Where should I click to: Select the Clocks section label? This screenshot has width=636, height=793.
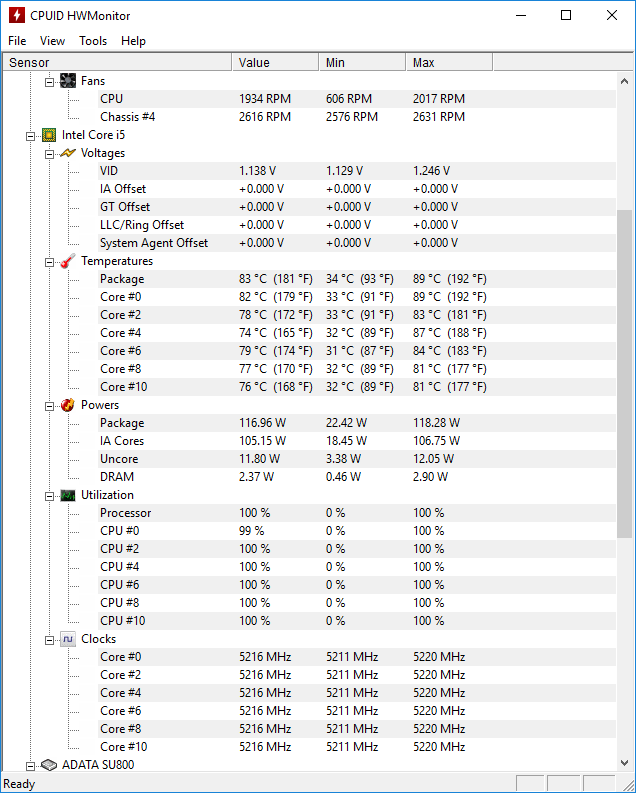[x=99, y=639]
